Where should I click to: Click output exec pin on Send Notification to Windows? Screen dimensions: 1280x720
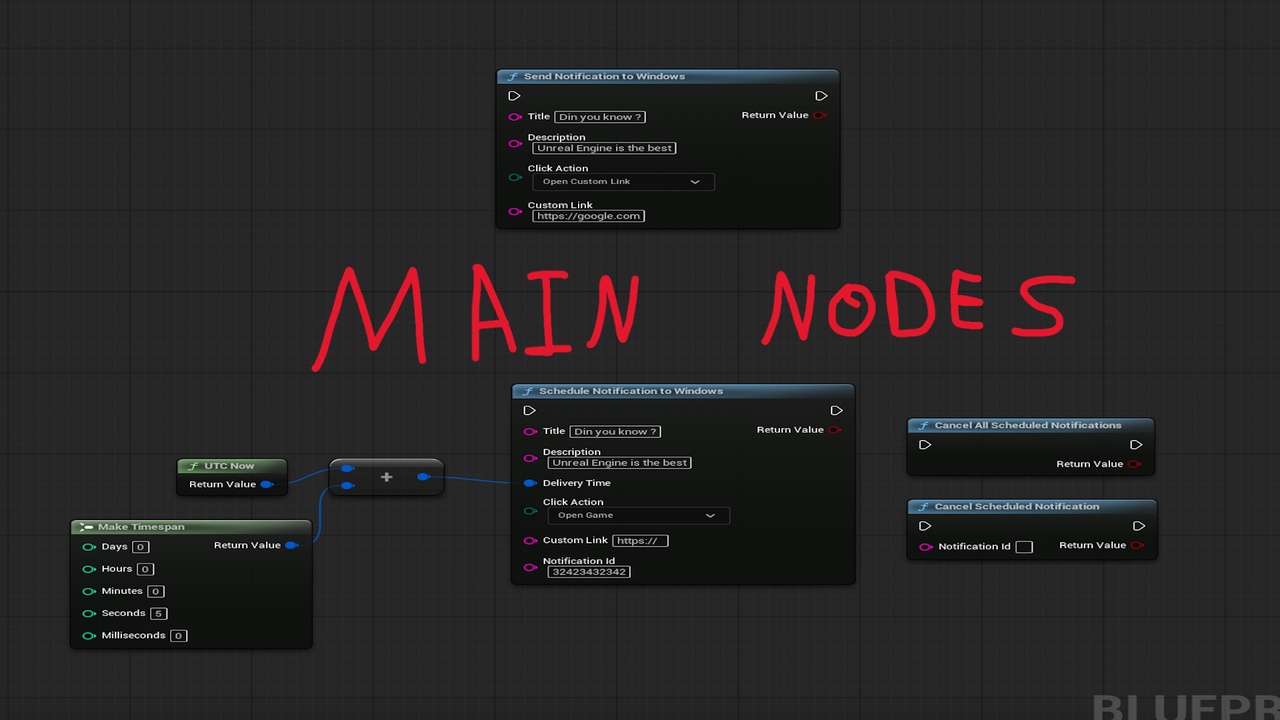click(x=821, y=96)
